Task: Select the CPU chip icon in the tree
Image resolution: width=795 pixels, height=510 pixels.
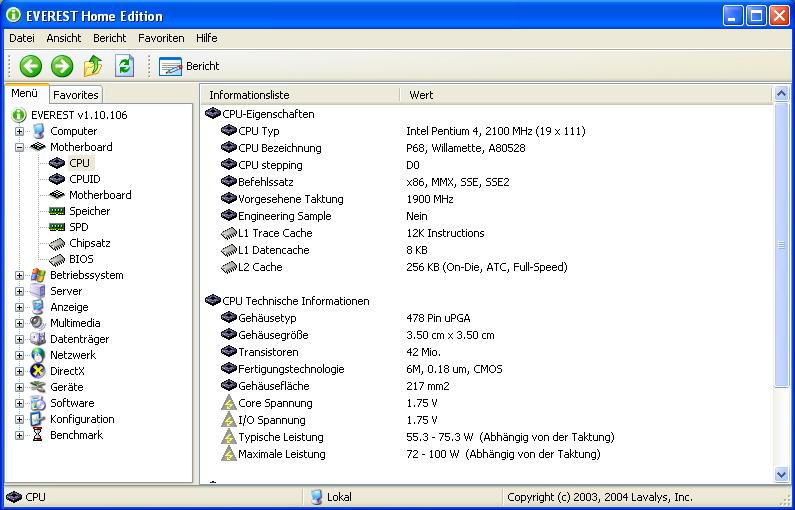Action: (x=57, y=163)
